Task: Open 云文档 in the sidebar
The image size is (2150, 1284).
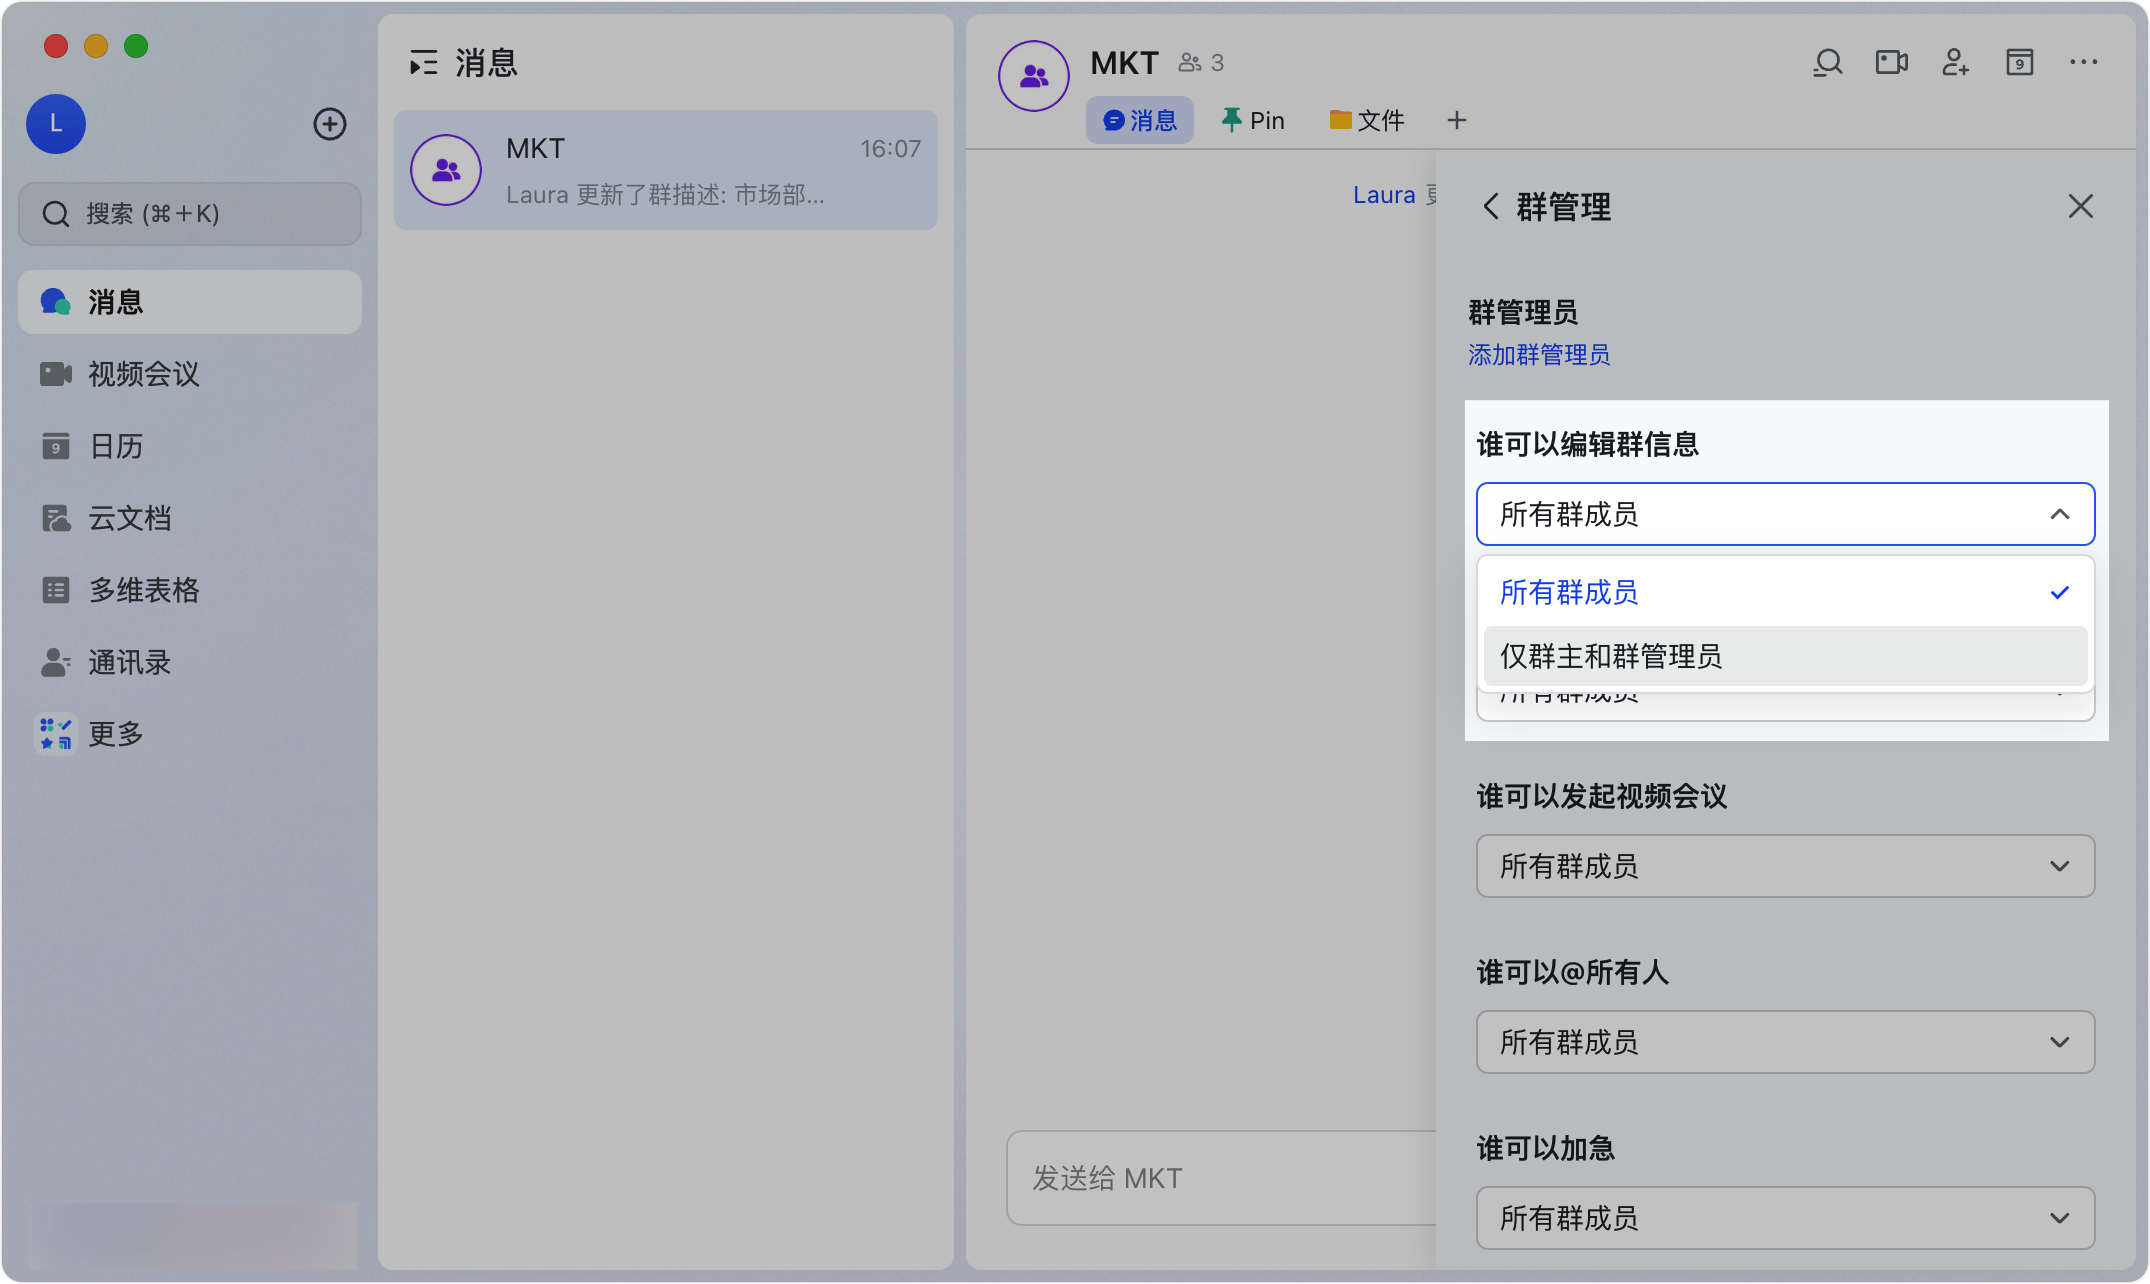Action: tap(190, 518)
